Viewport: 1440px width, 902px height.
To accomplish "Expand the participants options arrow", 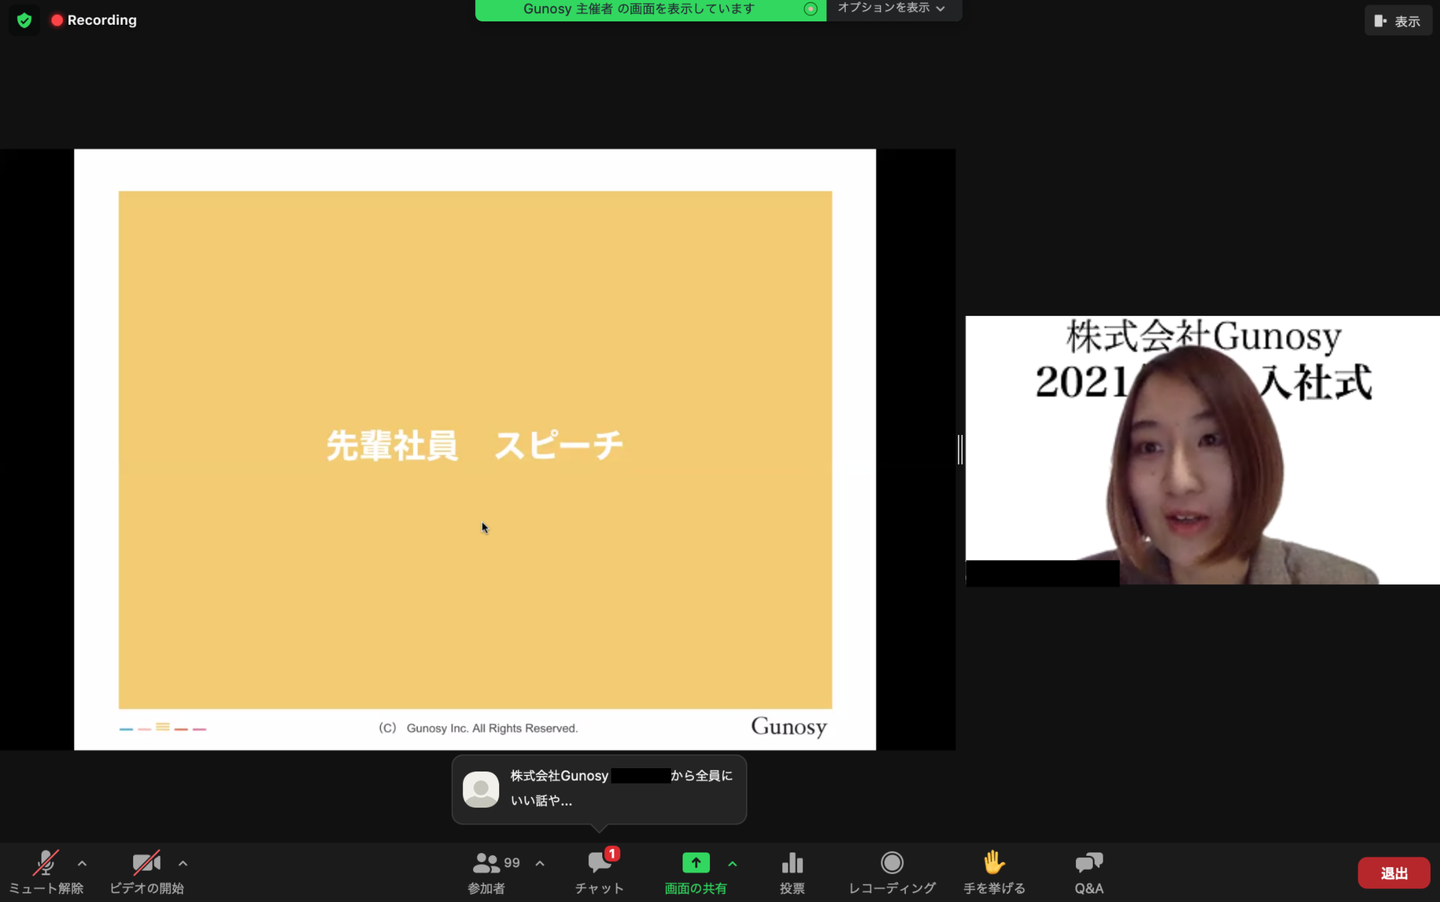I will point(540,863).
